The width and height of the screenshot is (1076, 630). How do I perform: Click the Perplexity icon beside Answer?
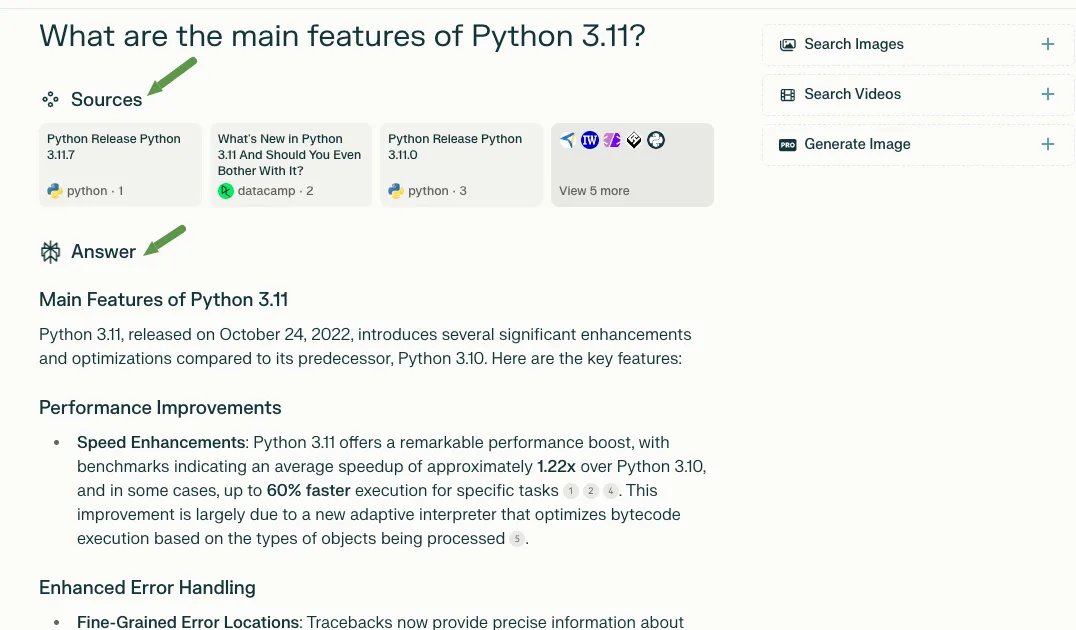(x=50, y=252)
